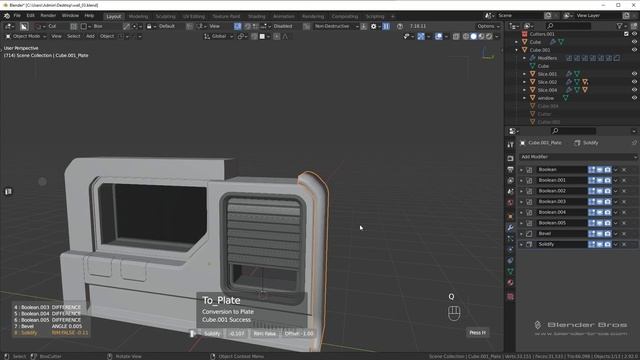Open the Add Modifier dropdown
The image size is (640, 360).
tap(578, 157)
